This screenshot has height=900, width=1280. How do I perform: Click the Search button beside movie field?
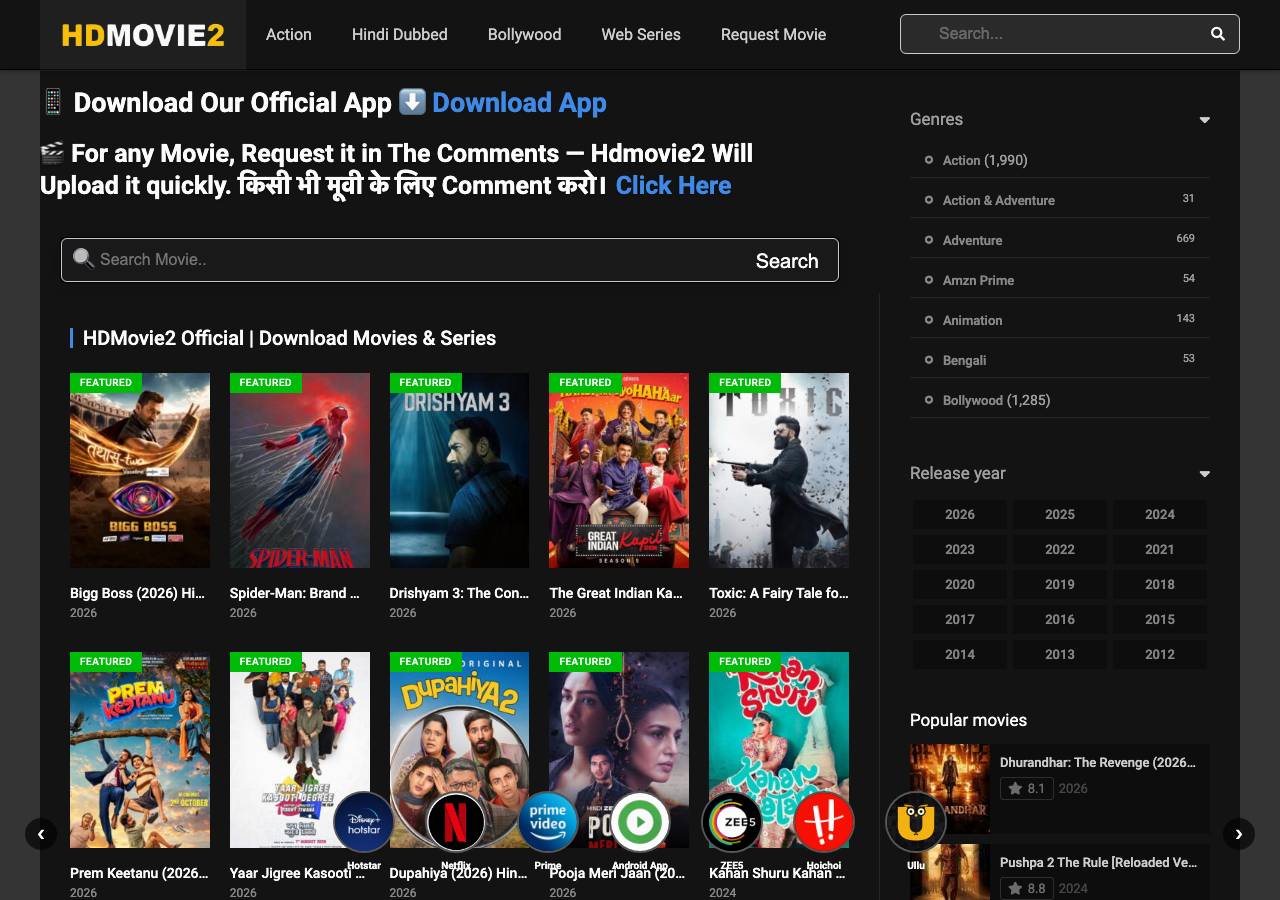pos(787,261)
